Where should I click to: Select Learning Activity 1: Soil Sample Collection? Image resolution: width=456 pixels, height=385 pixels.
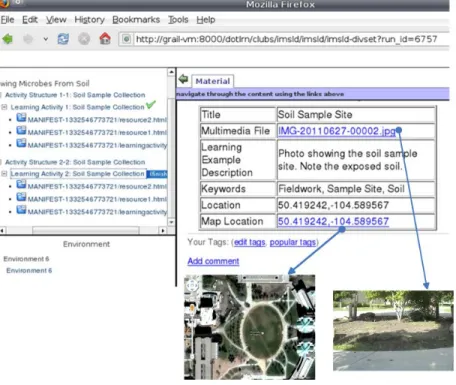click(77, 107)
